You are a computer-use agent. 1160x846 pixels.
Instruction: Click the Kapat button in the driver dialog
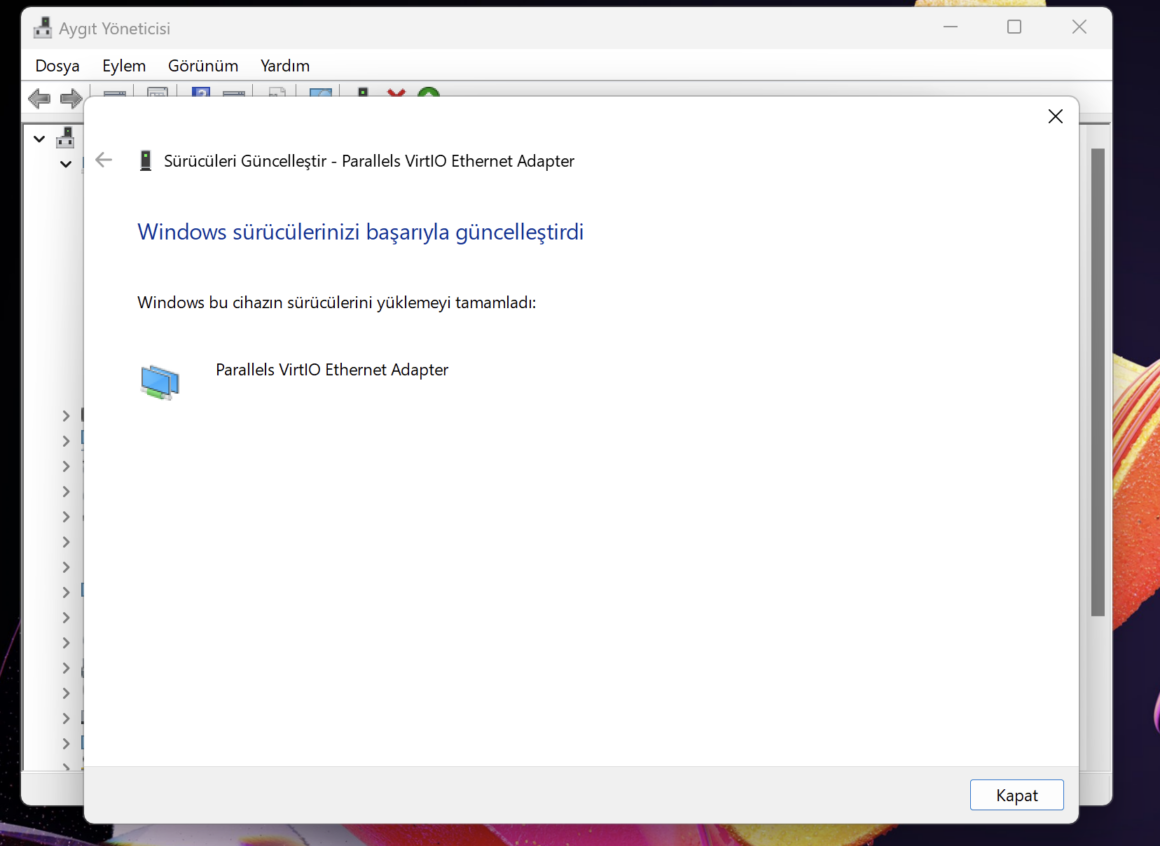1016,795
